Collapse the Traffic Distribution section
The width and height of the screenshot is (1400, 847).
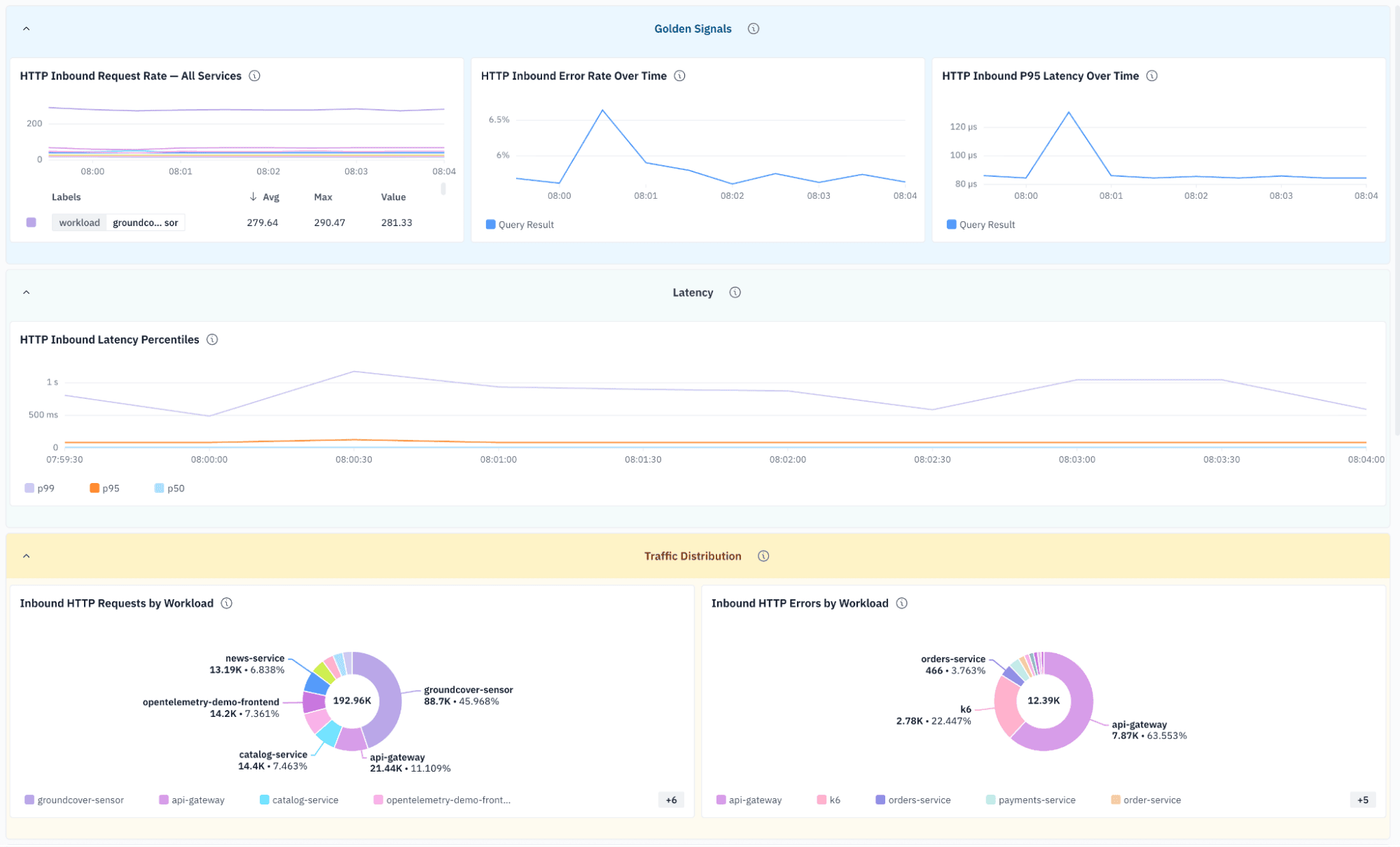pyautogui.click(x=26, y=556)
